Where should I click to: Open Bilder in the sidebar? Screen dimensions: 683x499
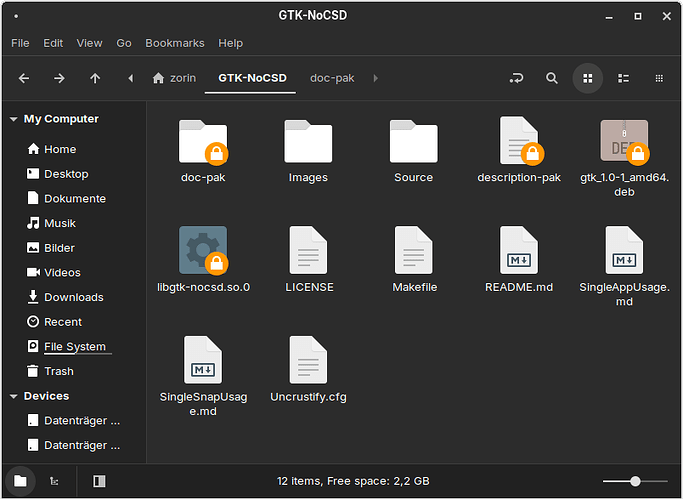(51, 248)
